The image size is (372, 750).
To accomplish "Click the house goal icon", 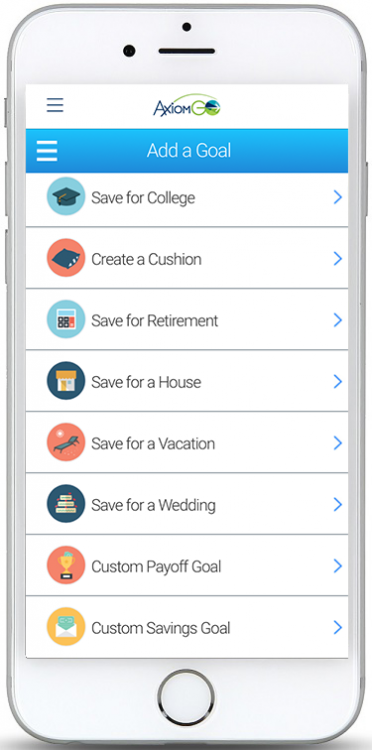I will [66, 381].
